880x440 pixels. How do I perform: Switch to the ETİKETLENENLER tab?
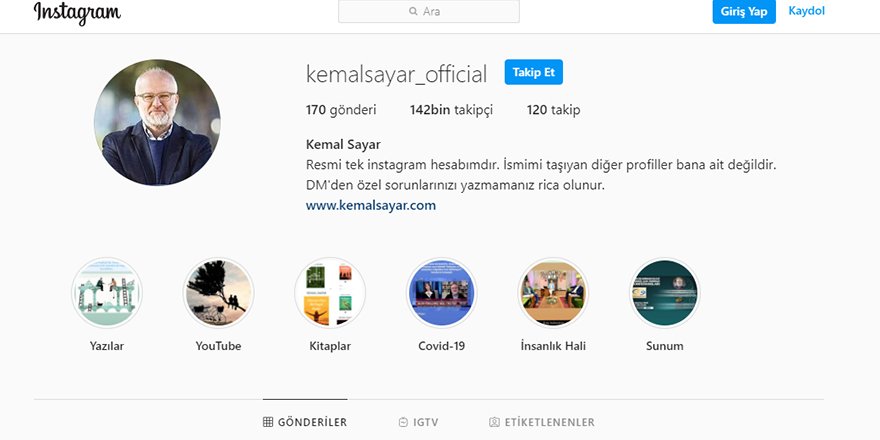(x=541, y=422)
